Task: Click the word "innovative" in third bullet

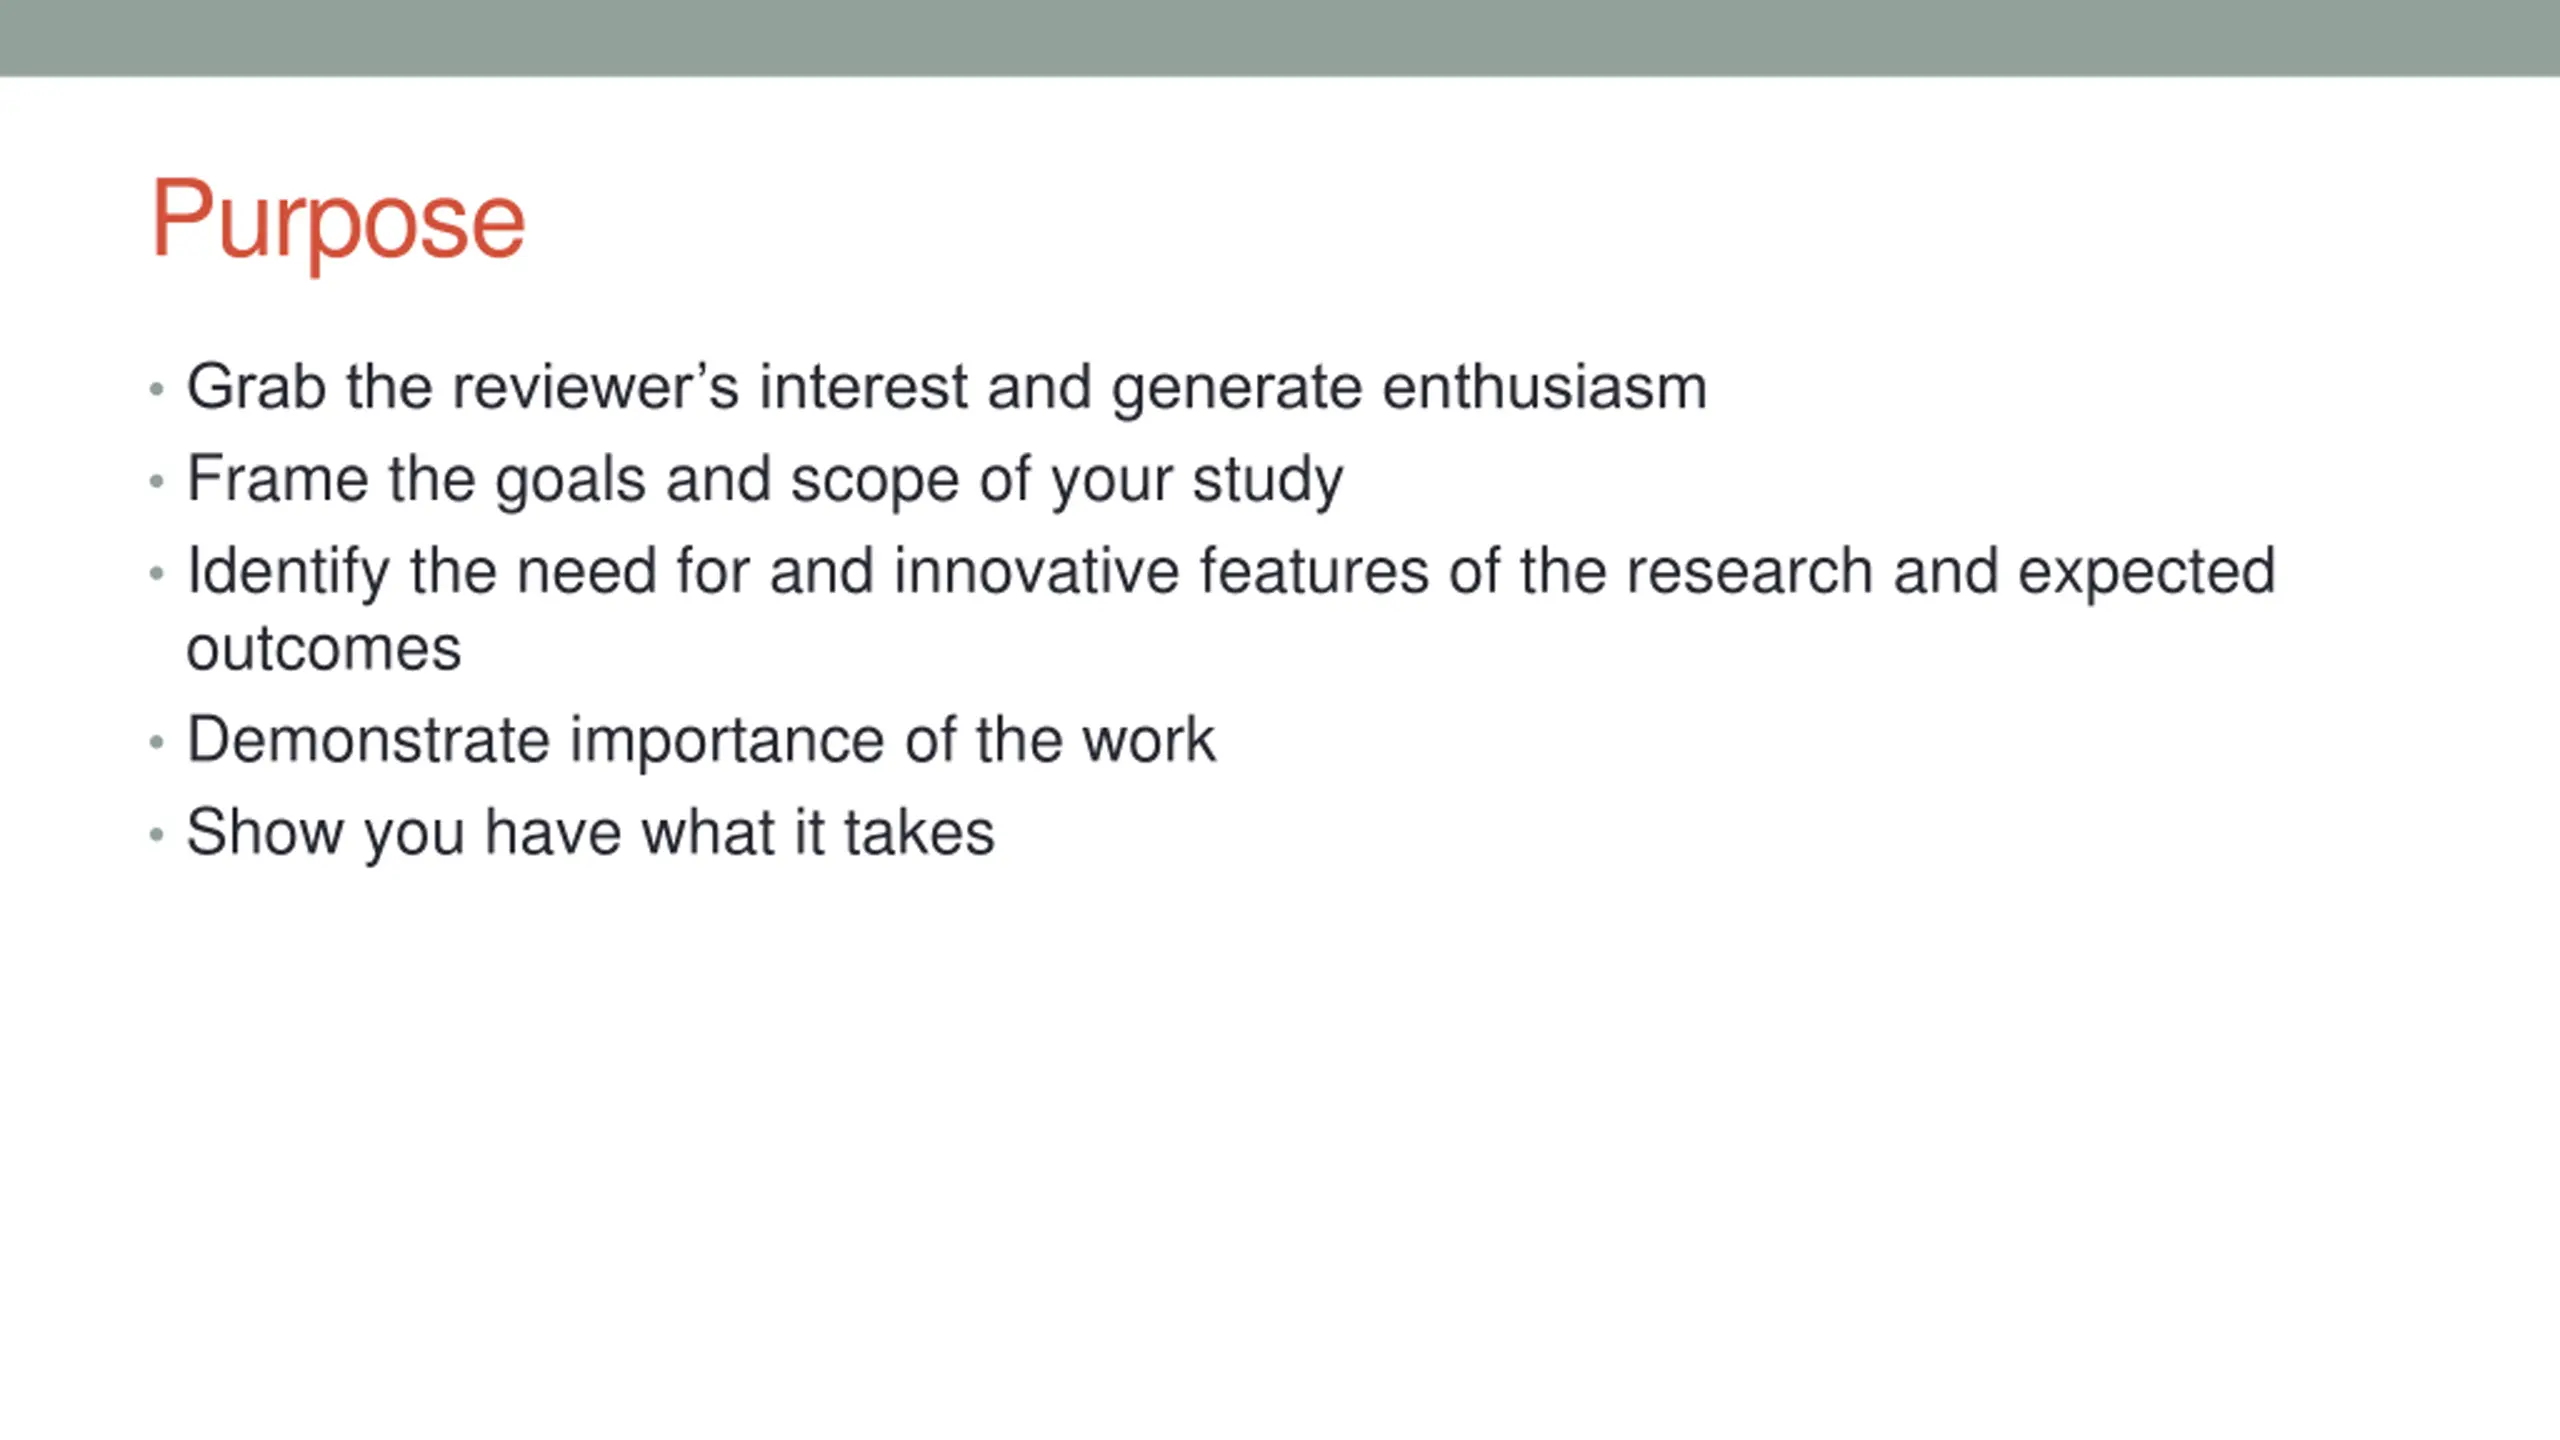Action: 1035,571
